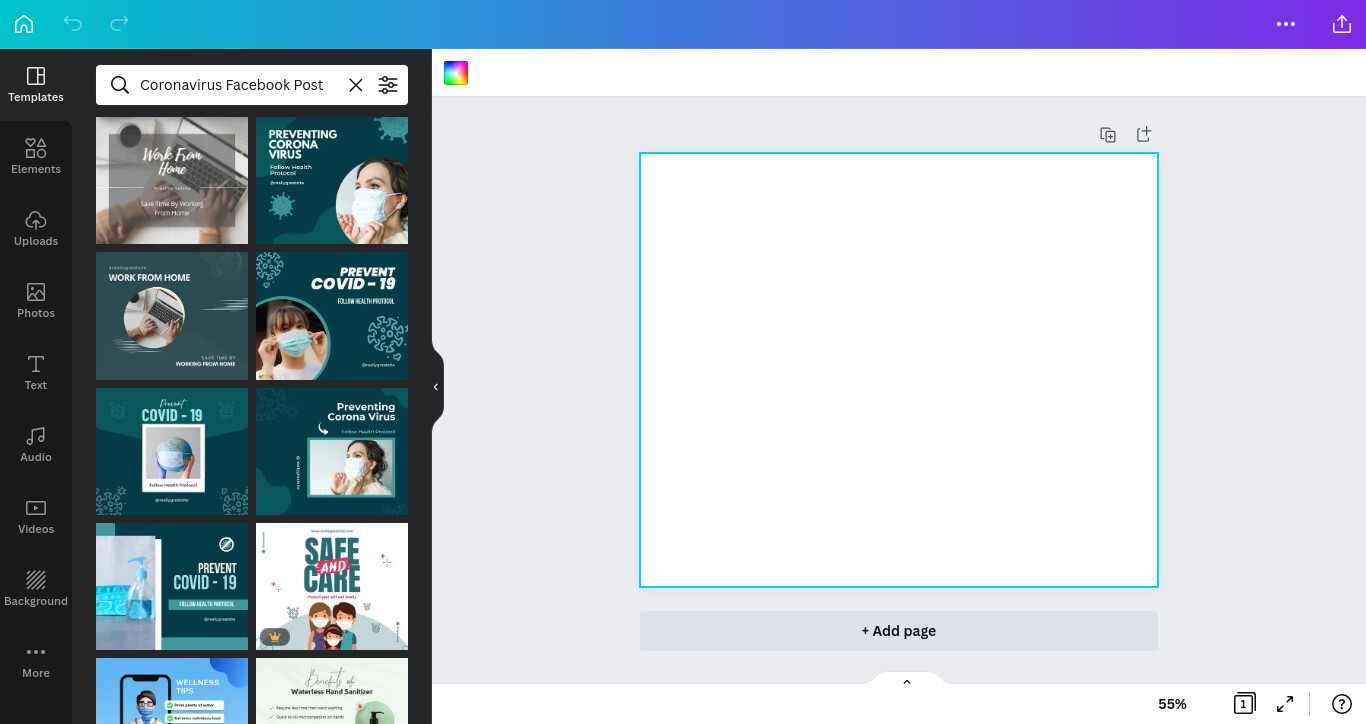This screenshot has width=1366, height=724.
Task: Click into the template search field
Action: [x=232, y=85]
